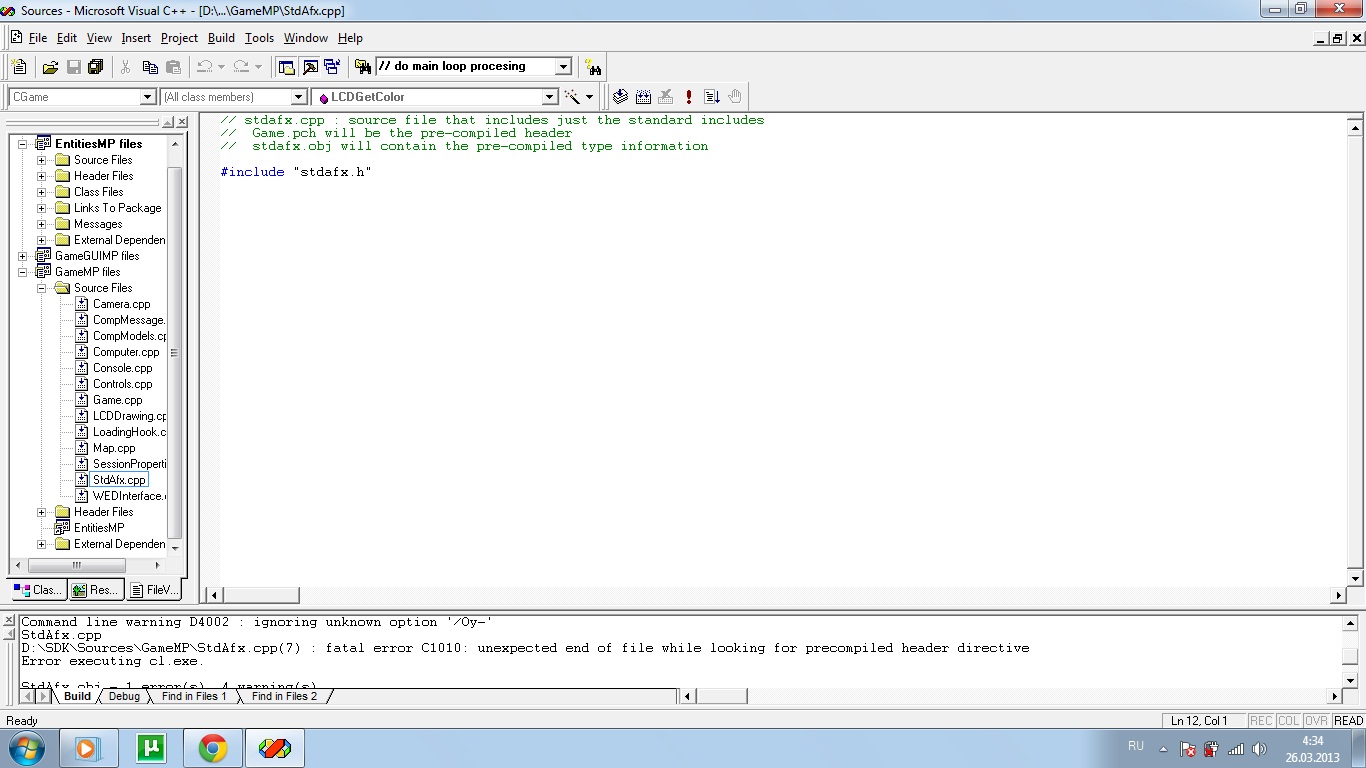The image size is (1366, 768).
Task: Select Map.cpp in file tree
Action: coord(114,448)
